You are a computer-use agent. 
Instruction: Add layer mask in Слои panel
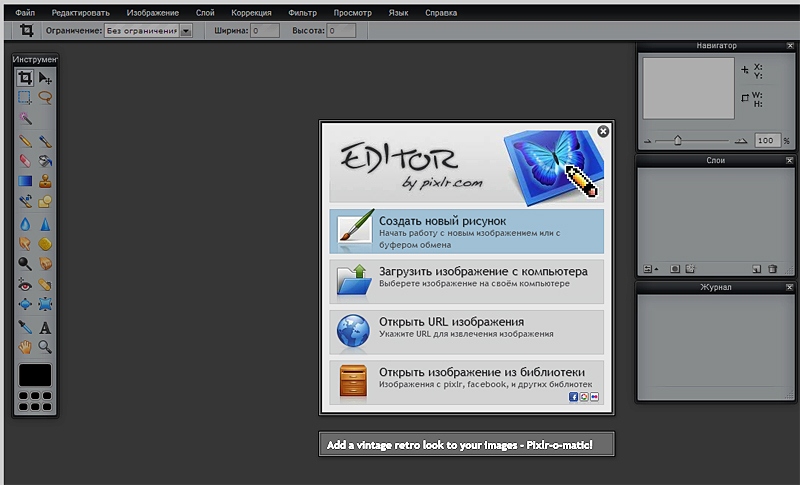(674, 269)
